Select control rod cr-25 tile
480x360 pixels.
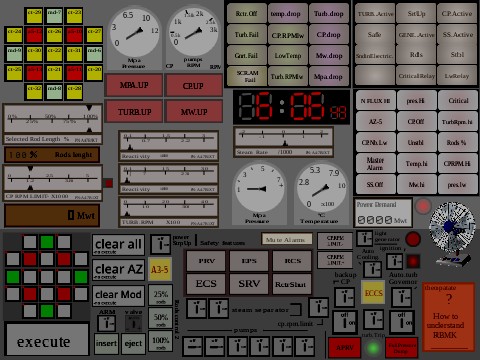click(x=14, y=73)
